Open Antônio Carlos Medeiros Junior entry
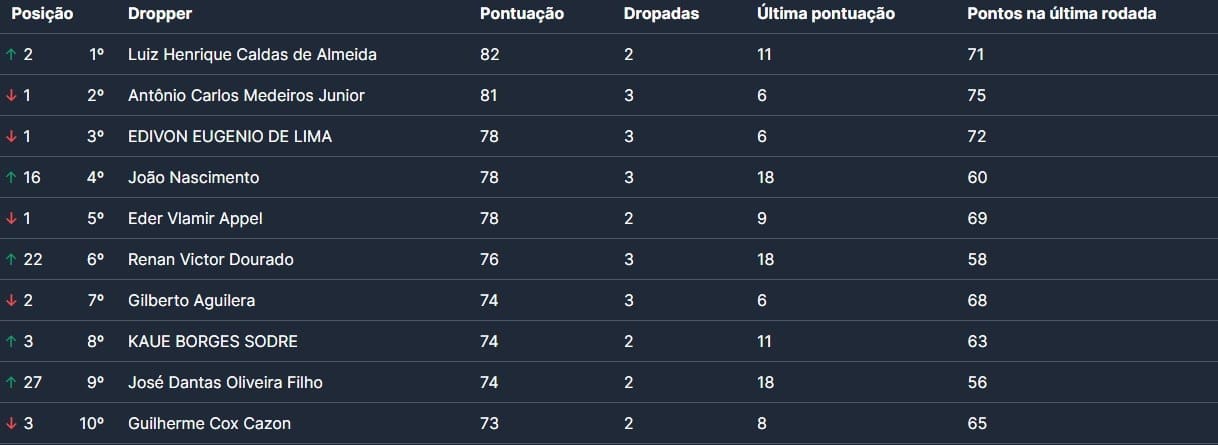This screenshot has width=1218, height=445. [x=246, y=95]
